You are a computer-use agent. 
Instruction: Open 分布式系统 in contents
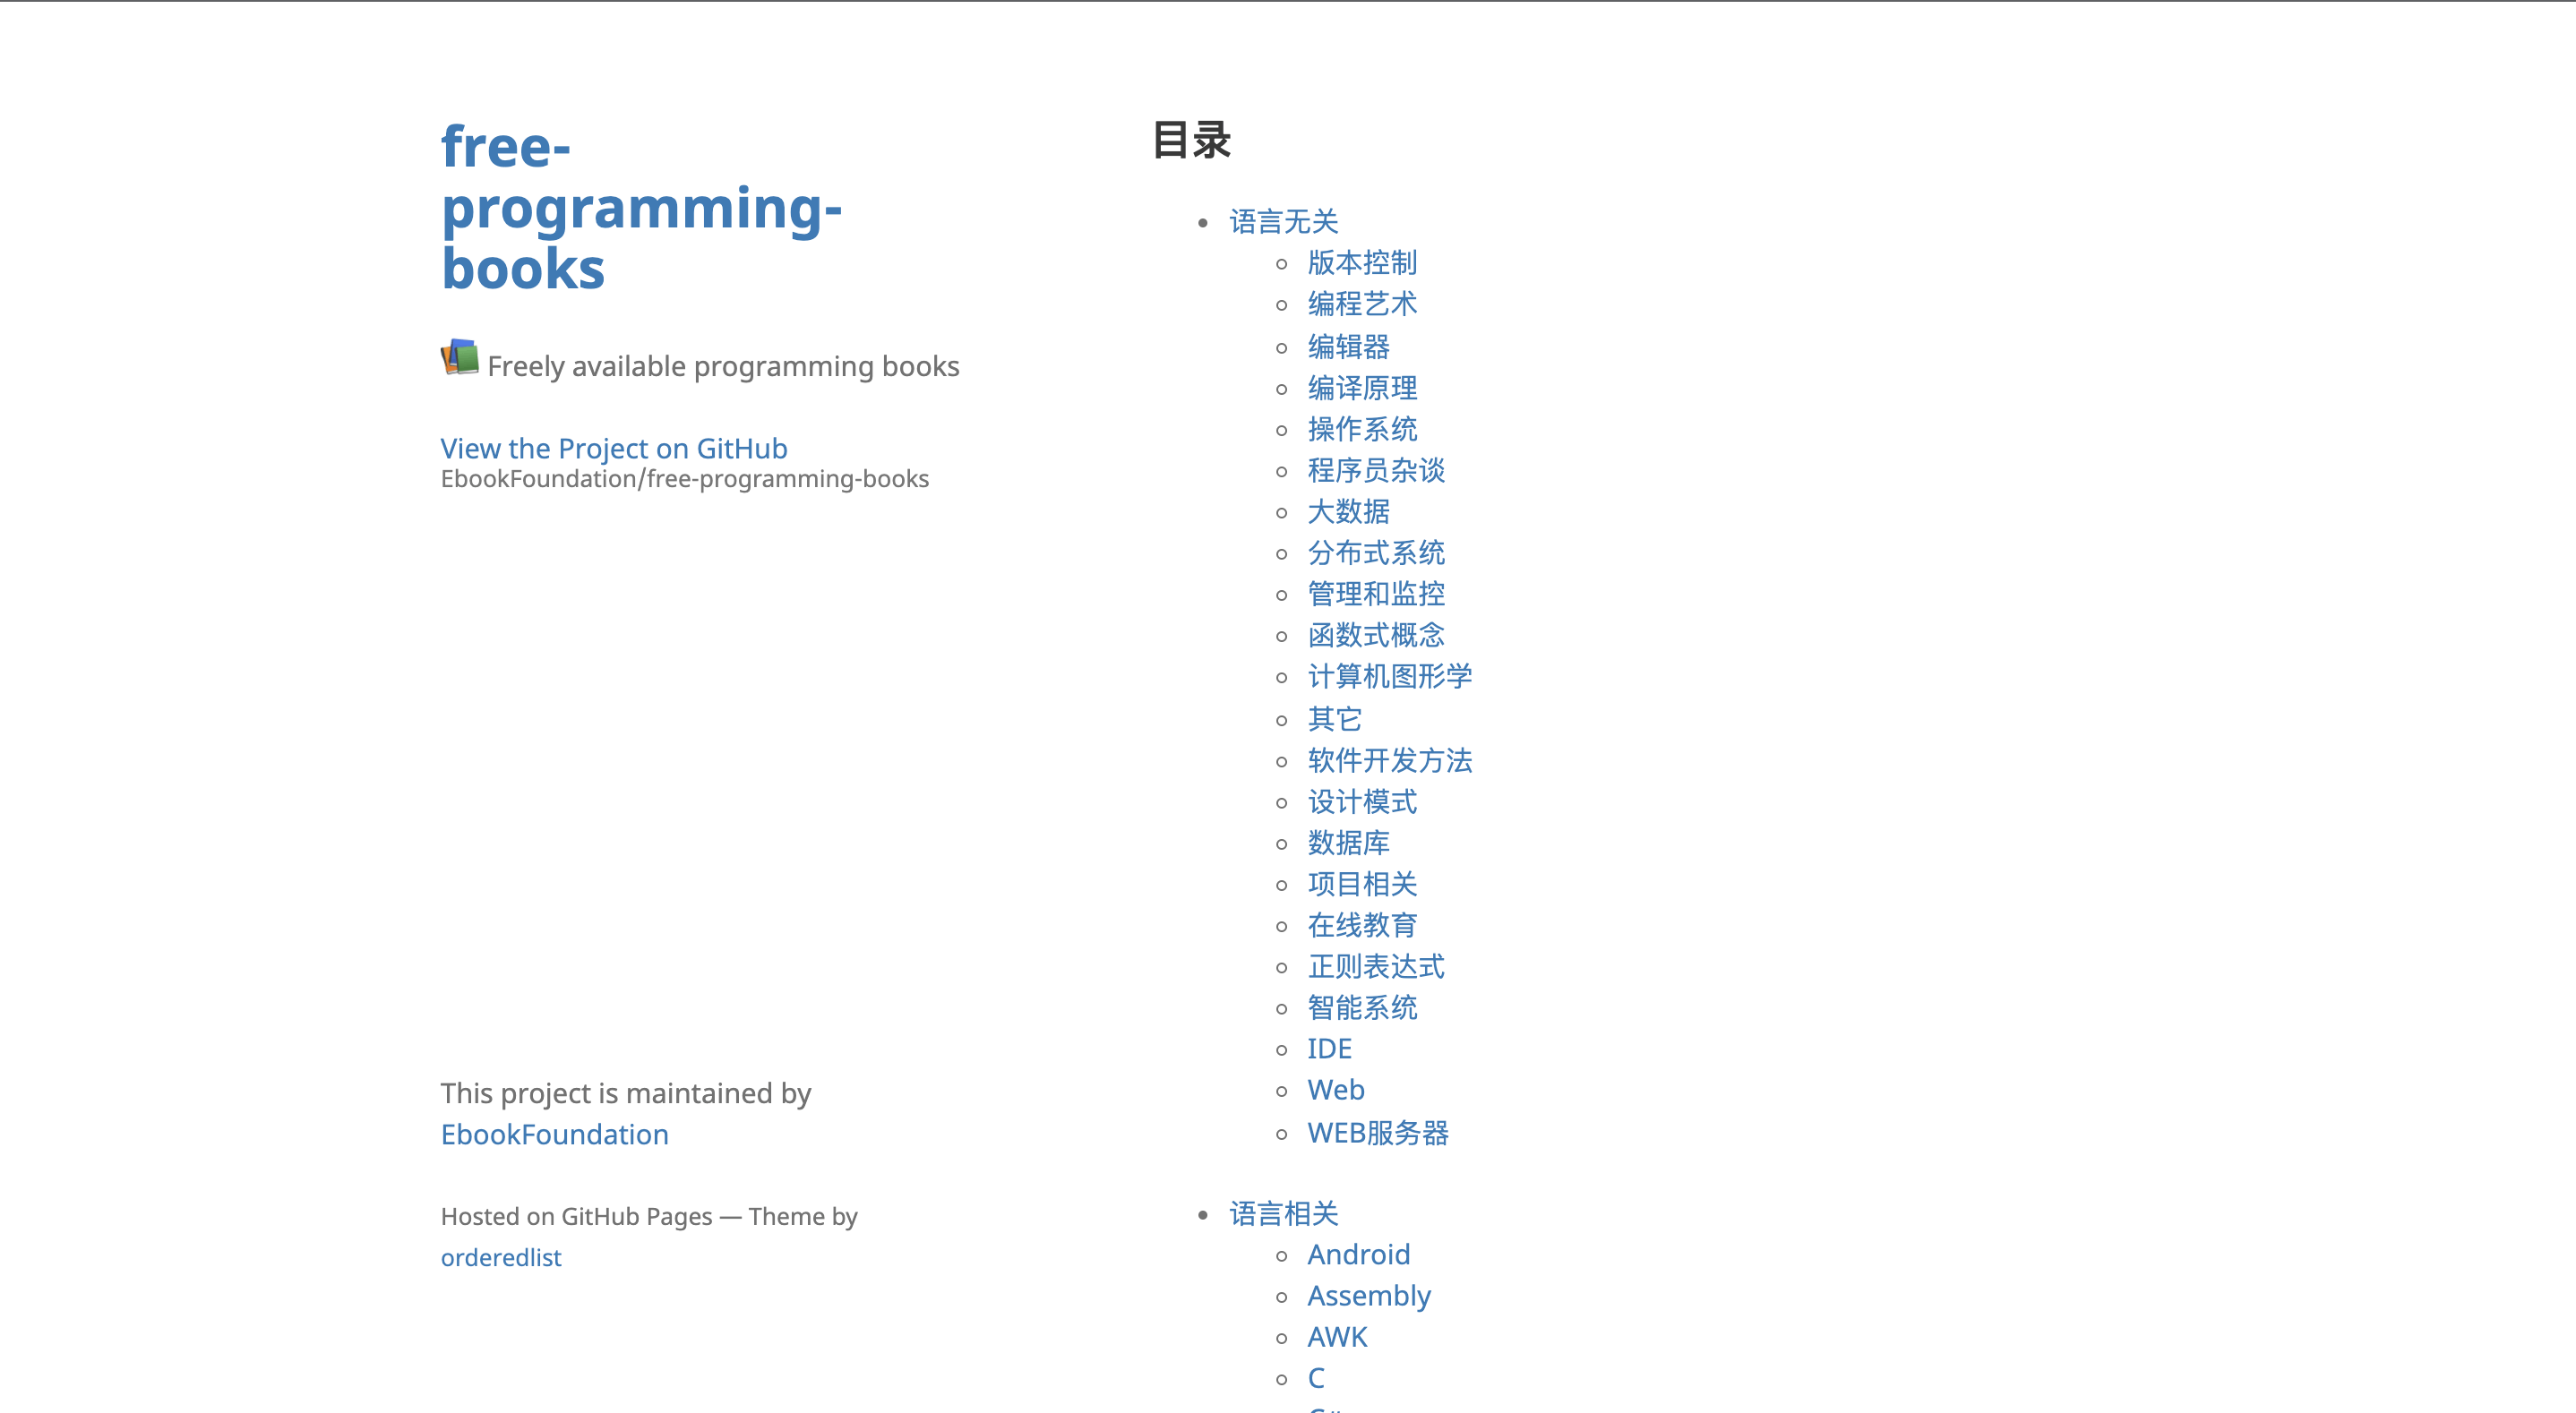(1375, 553)
